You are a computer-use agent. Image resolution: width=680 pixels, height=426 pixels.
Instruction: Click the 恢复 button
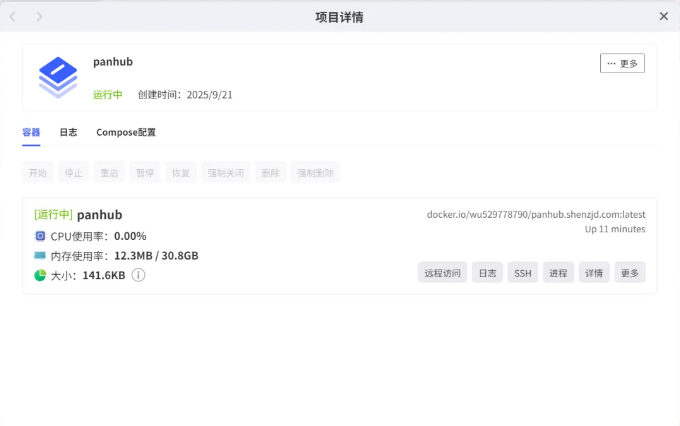click(181, 173)
